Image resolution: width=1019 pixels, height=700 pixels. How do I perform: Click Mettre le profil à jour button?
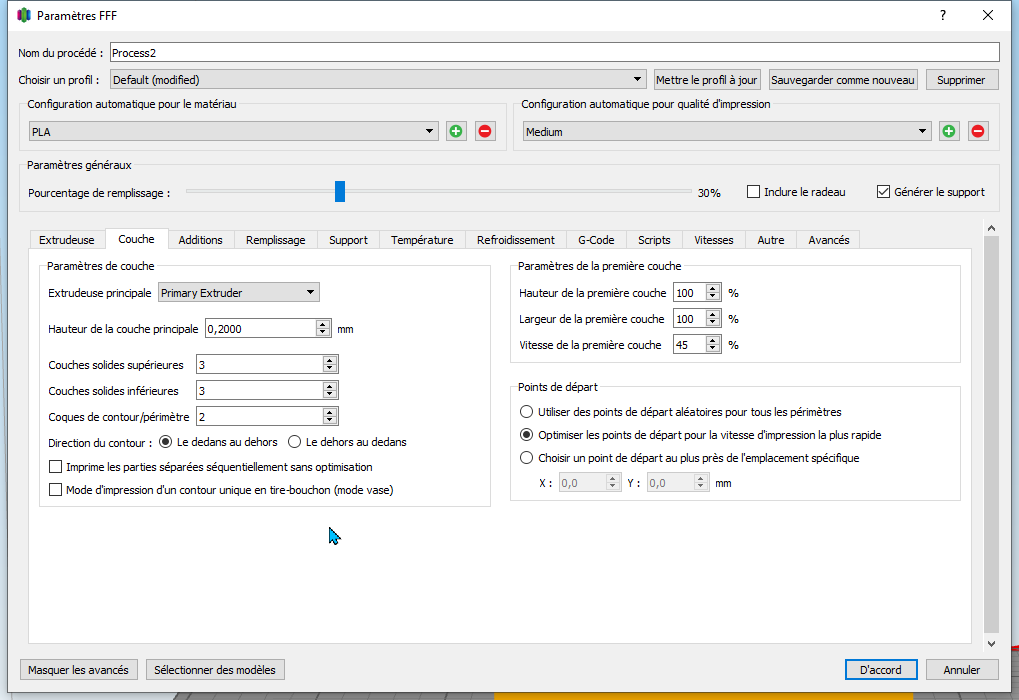click(706, 79)
